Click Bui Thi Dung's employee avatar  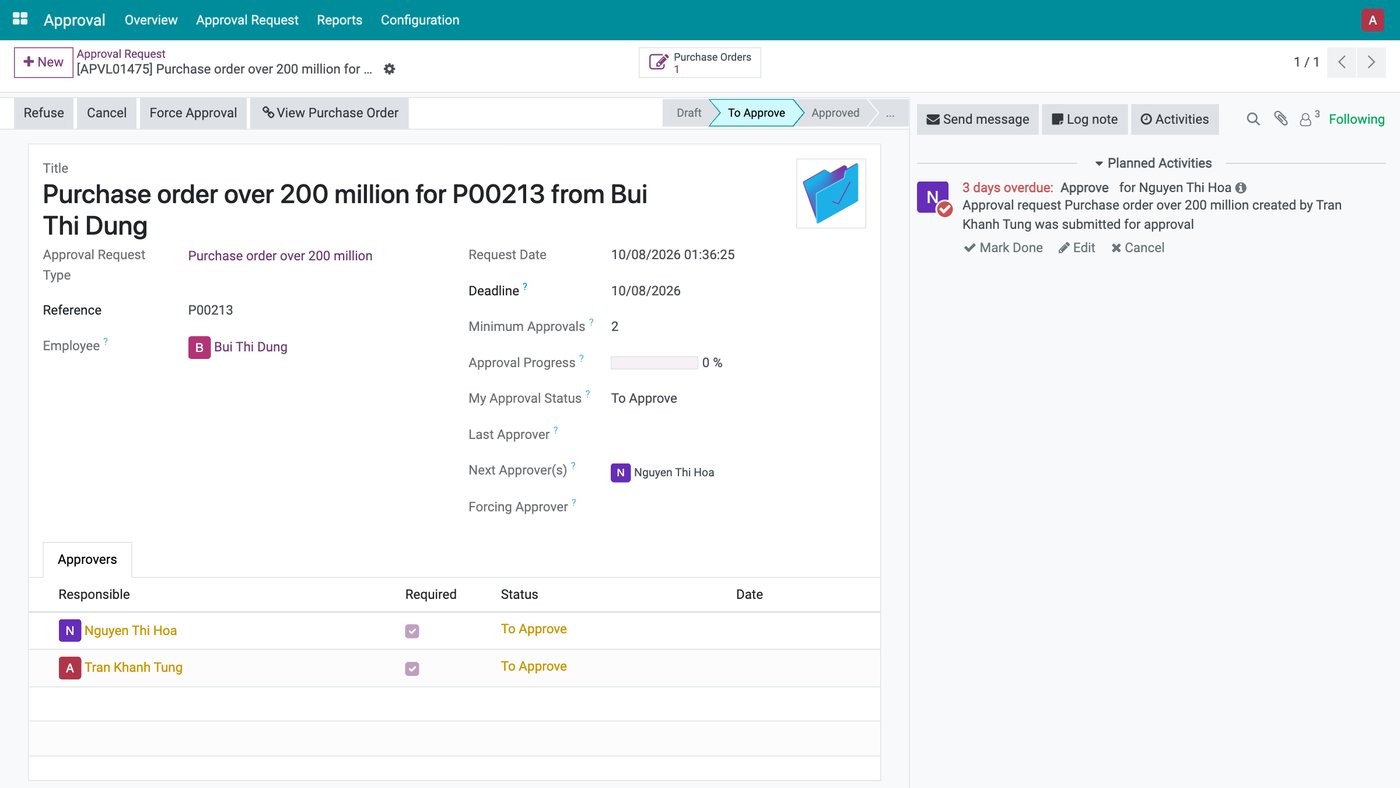[199, 347]
